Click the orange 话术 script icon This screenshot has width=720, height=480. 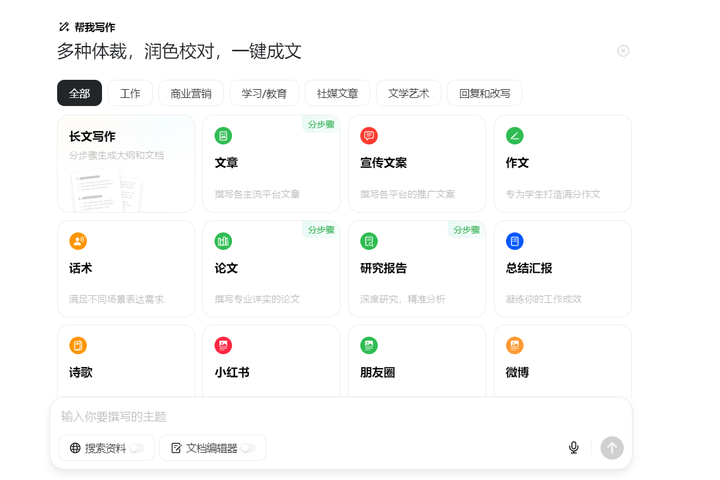[x=78, y=241]
